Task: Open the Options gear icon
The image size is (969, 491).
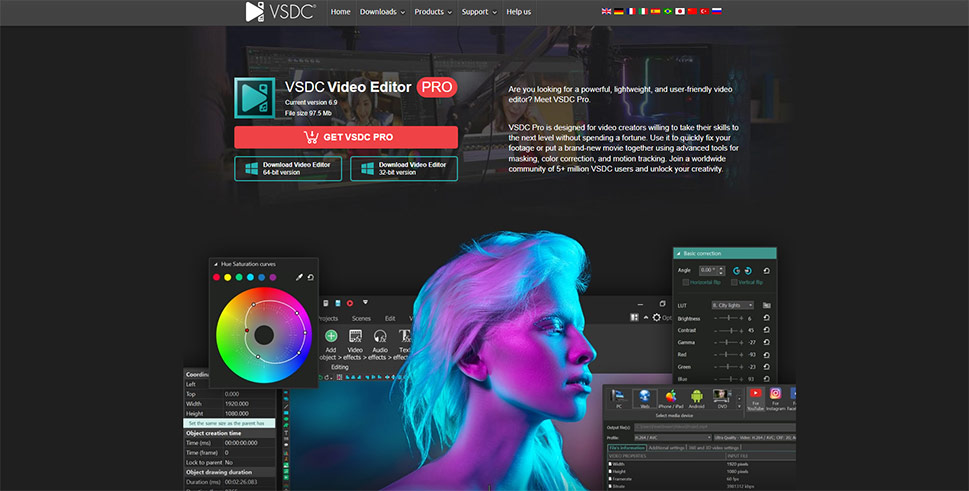Action: (656, 317)
